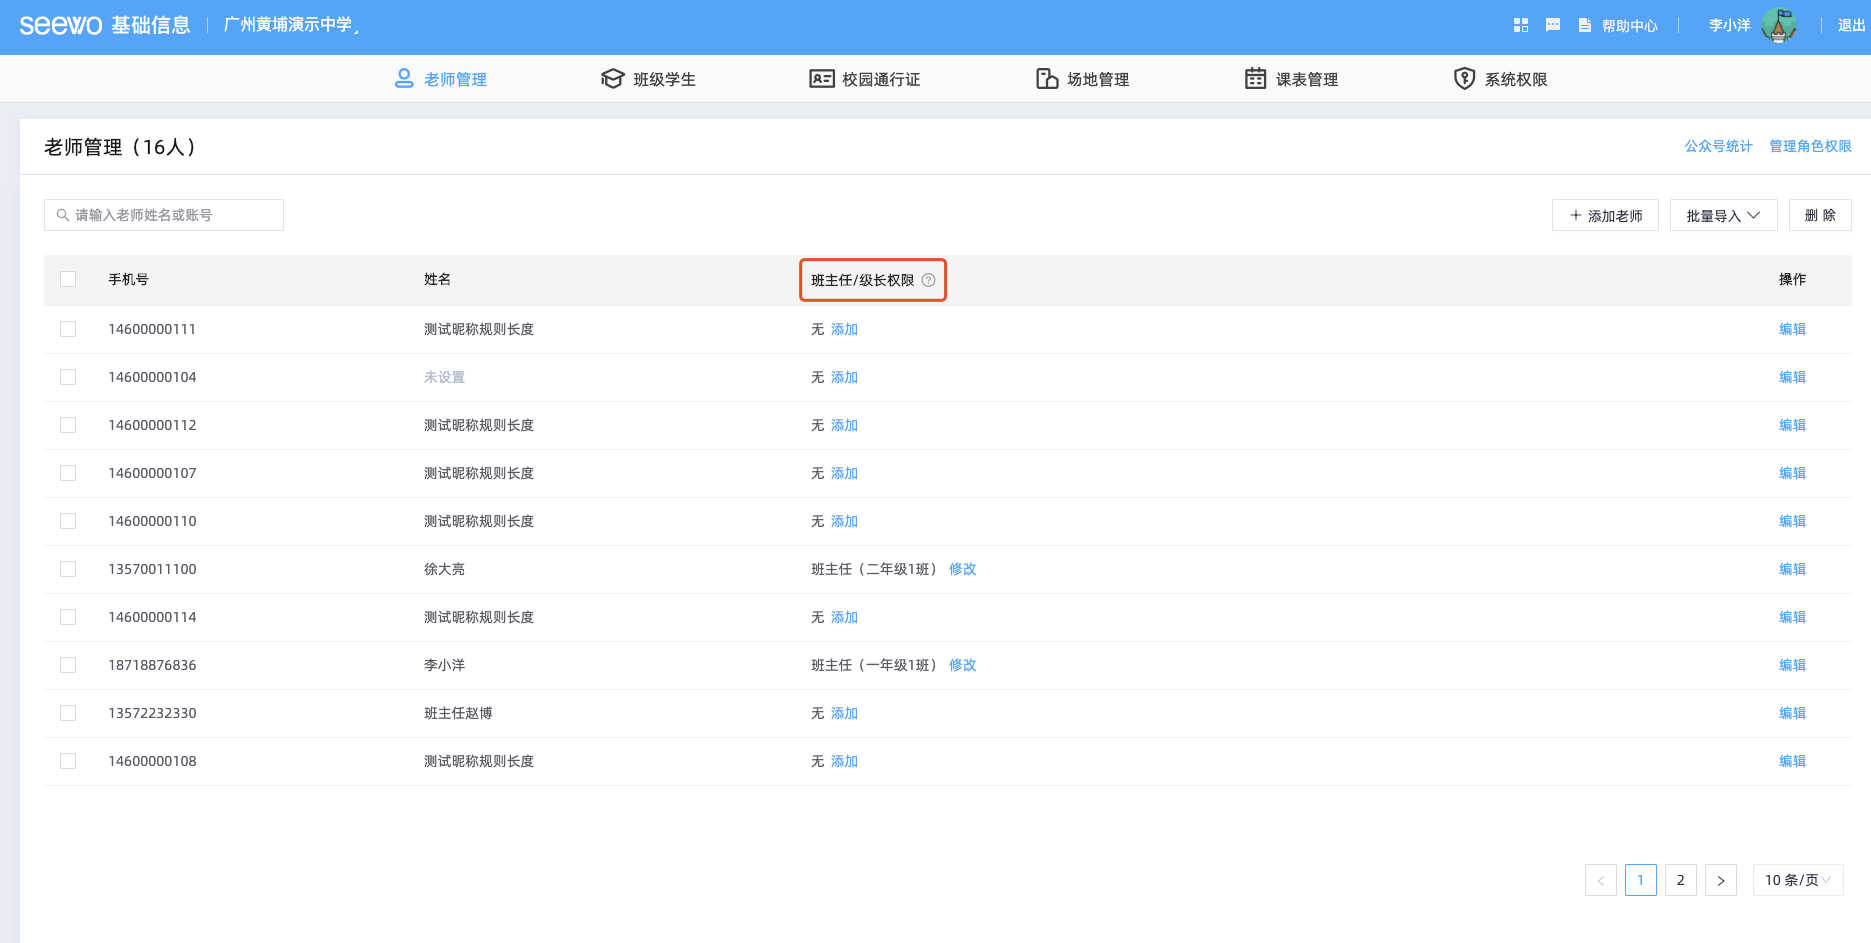The width and height of the screenshot is (1871, 943).
Task: Open the messages chat icon
Action: coord(1552,25)
